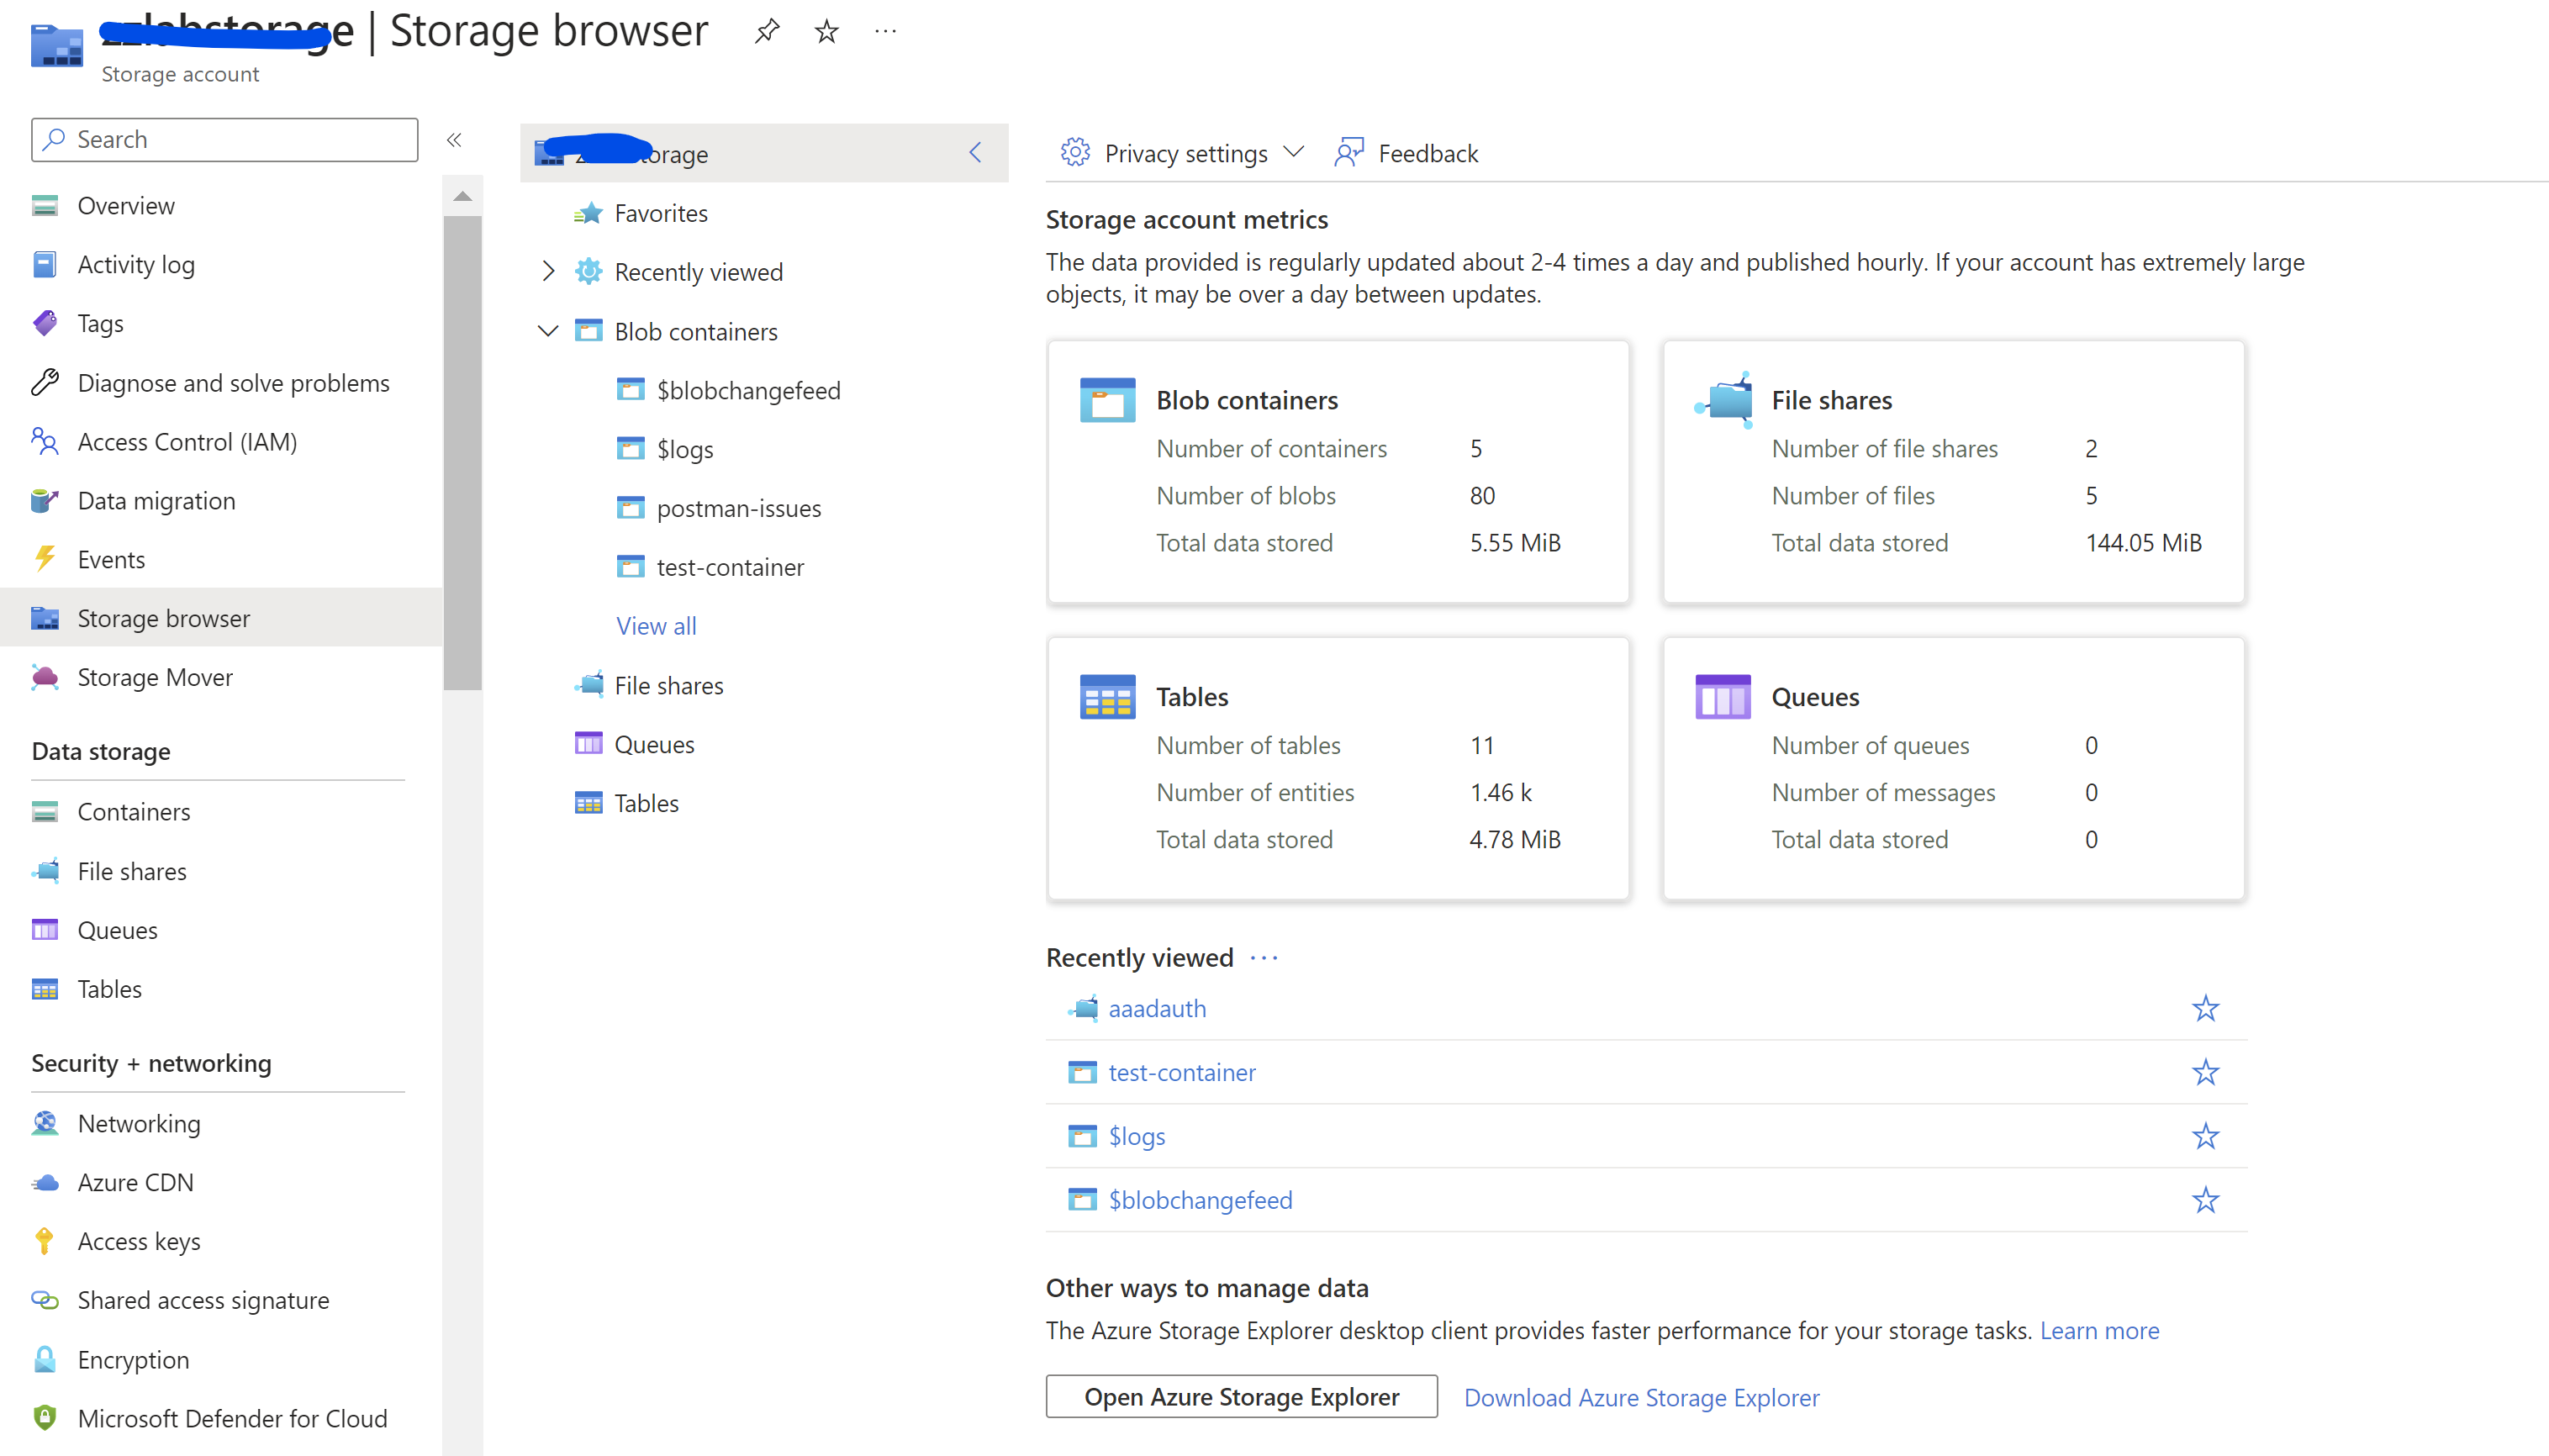Open Access Control (IAM) settings
This screenshot has height=1456, width=2549.
(x=187, y=441)
